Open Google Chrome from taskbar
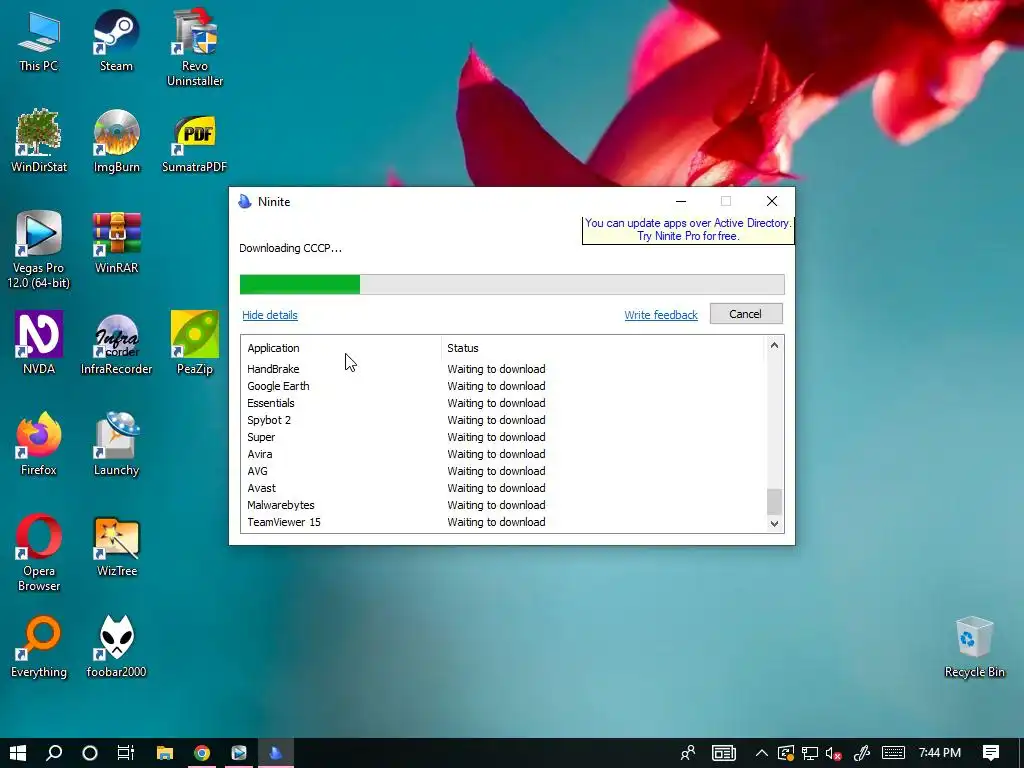This screenshot has width=1024, height=768. pos(202,753)
